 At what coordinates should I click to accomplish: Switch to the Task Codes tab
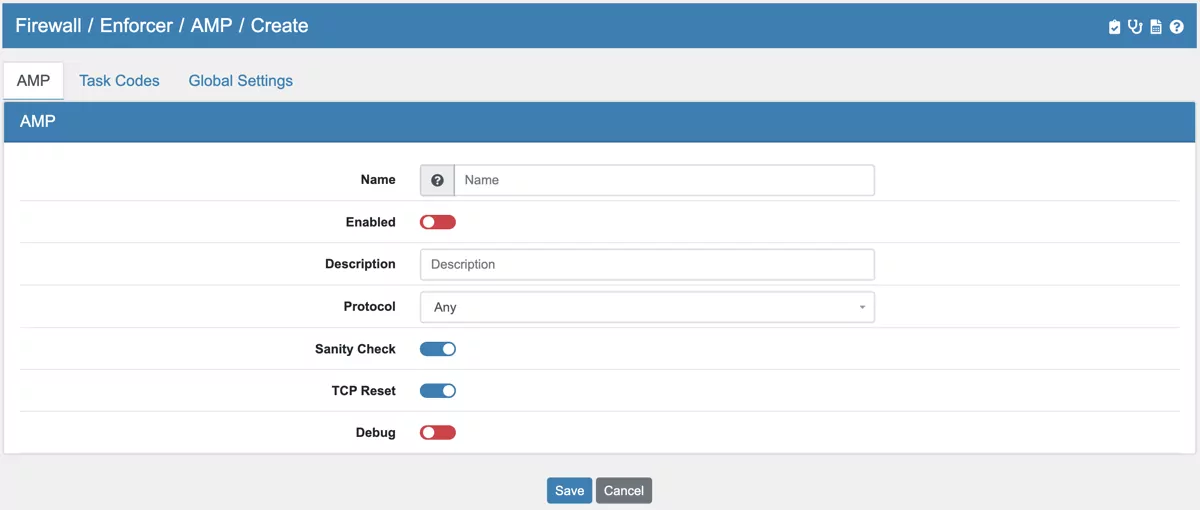(119, 81)
